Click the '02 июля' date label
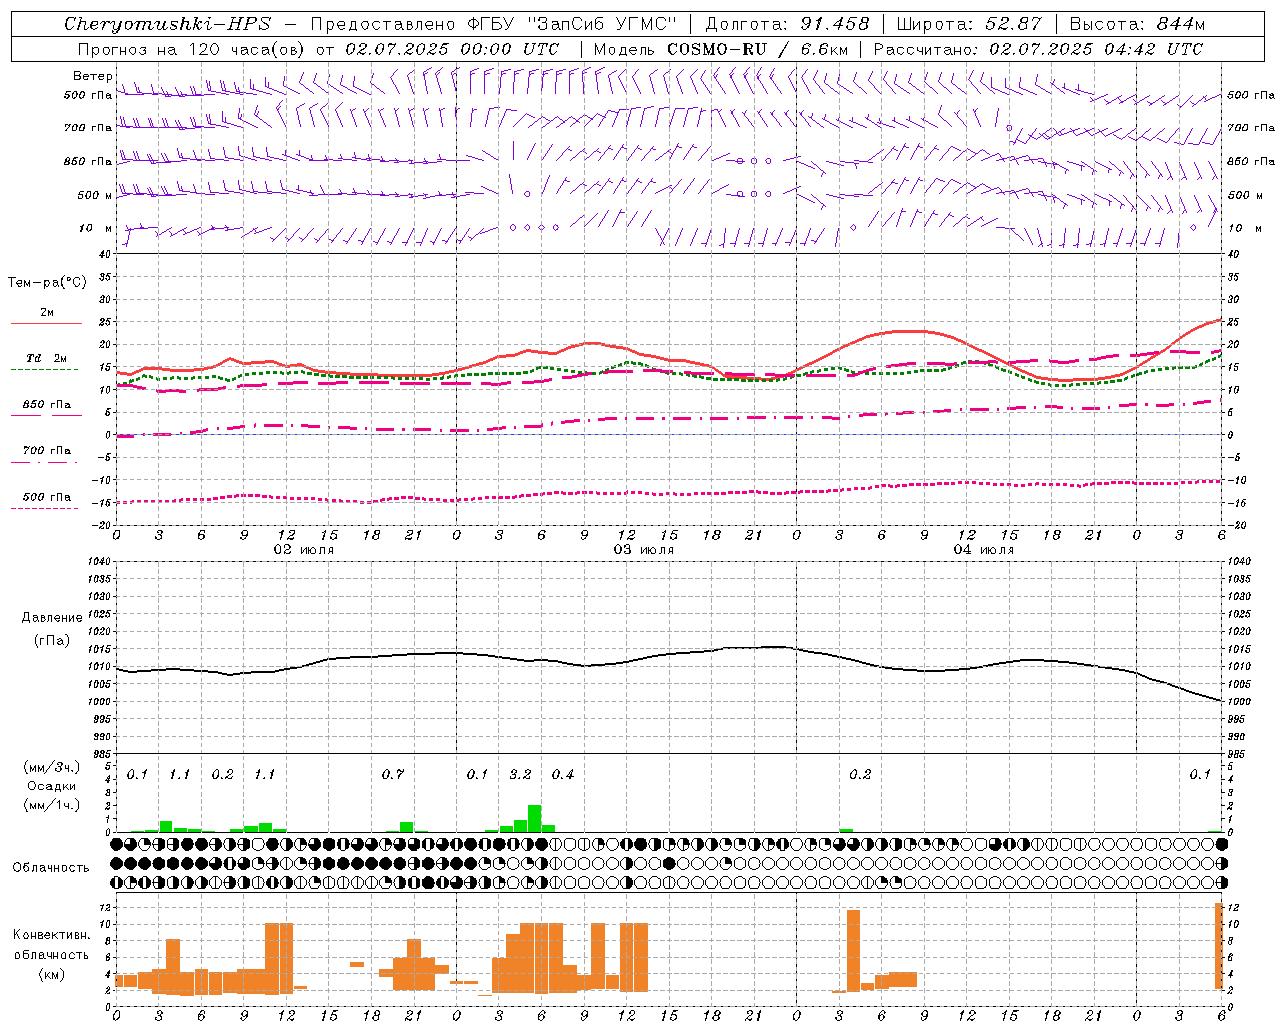This screenshot has width=1280, height=1024. click(304, 550)
